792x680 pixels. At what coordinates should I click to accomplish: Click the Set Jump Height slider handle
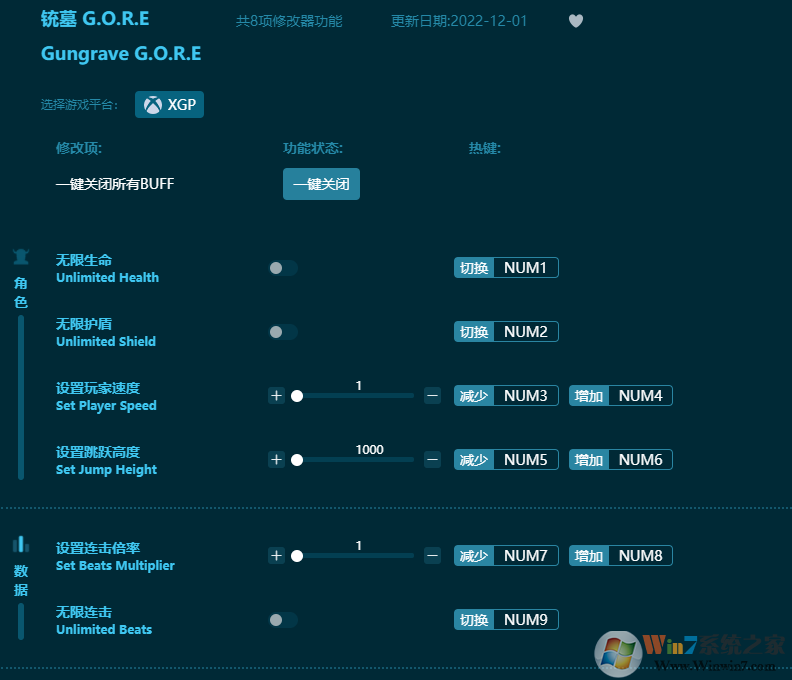(x=297, y=460)
